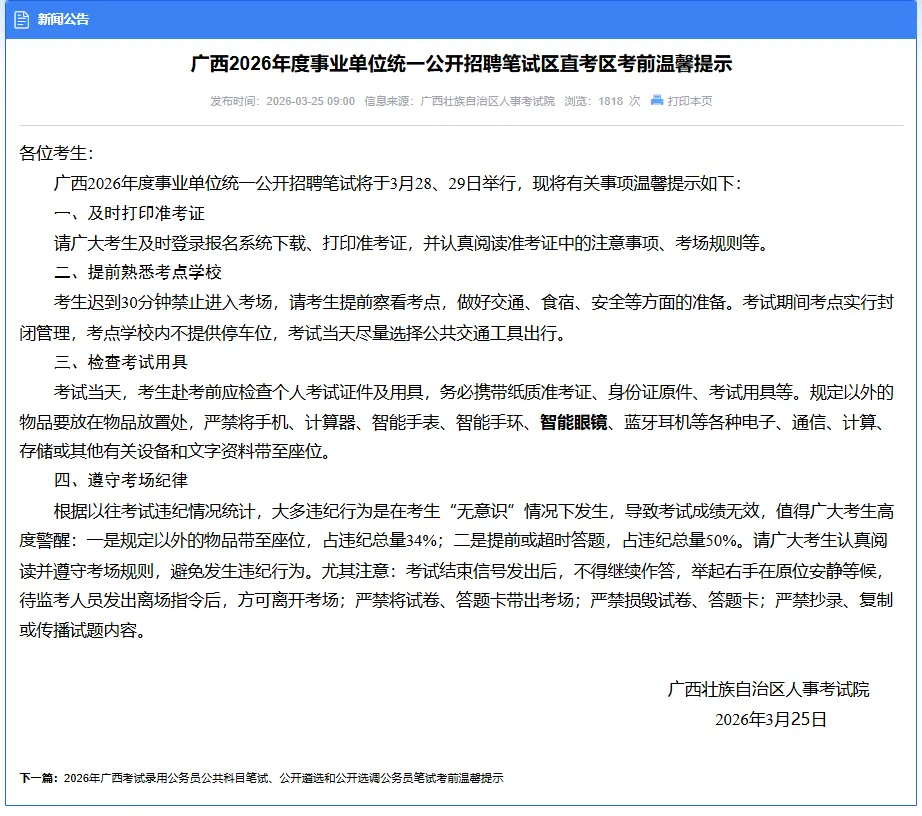Click the article title 广西2026年度事业单位统一公开招聘笔试
The image size is (922, 816).
(462, 63)
